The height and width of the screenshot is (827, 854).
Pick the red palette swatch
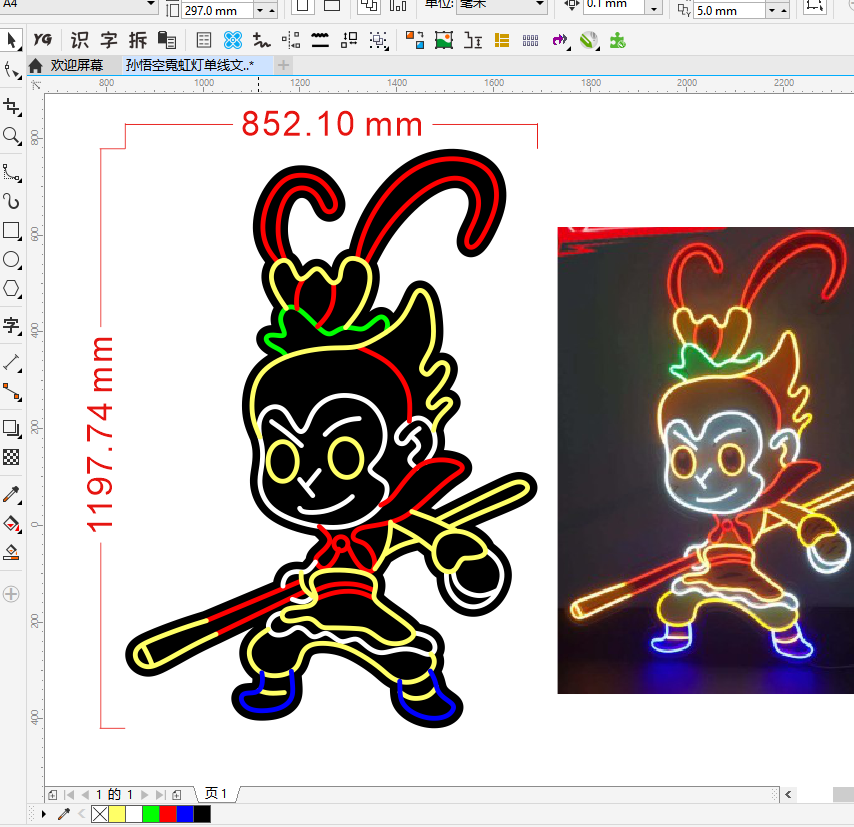(168, 814)
